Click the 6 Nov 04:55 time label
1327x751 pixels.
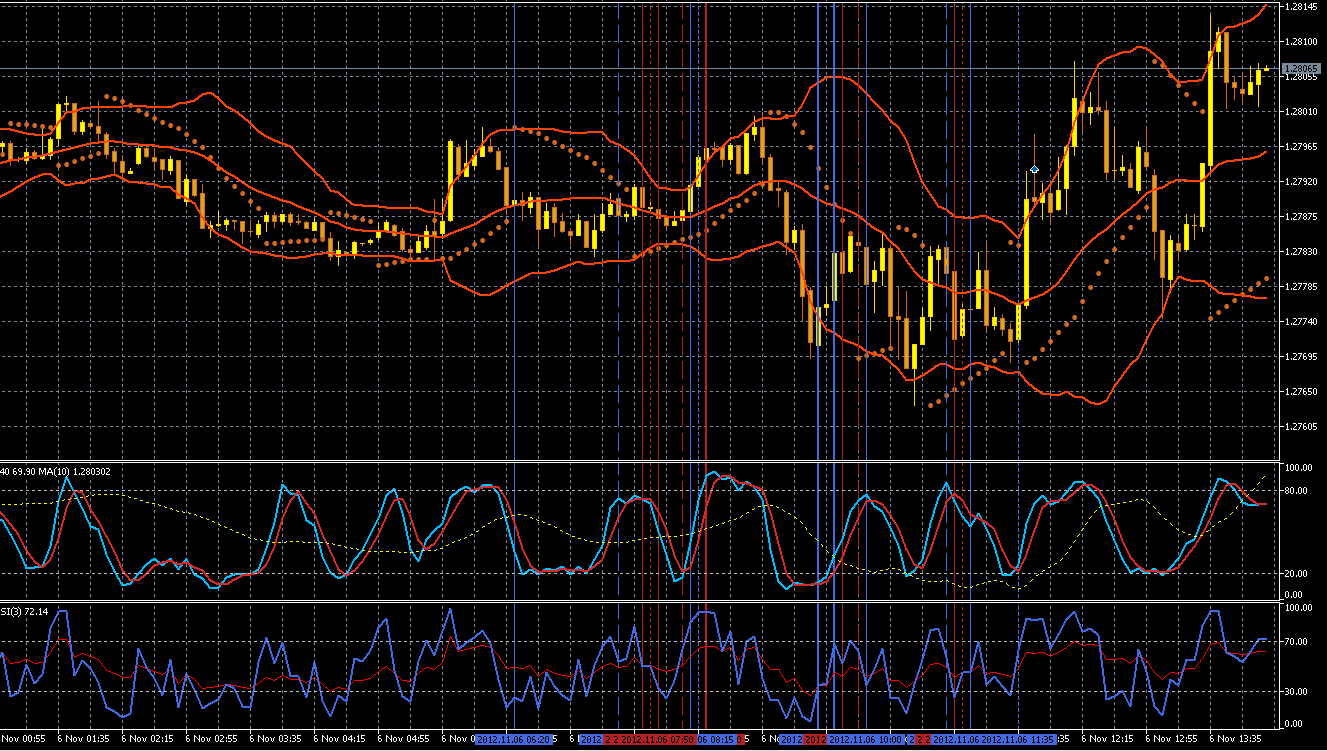tap(403, 739)
